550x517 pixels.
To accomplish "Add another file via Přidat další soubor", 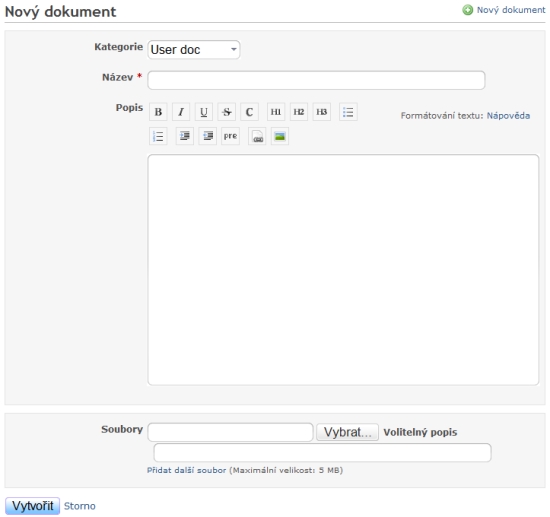I will tap(186, 470).
